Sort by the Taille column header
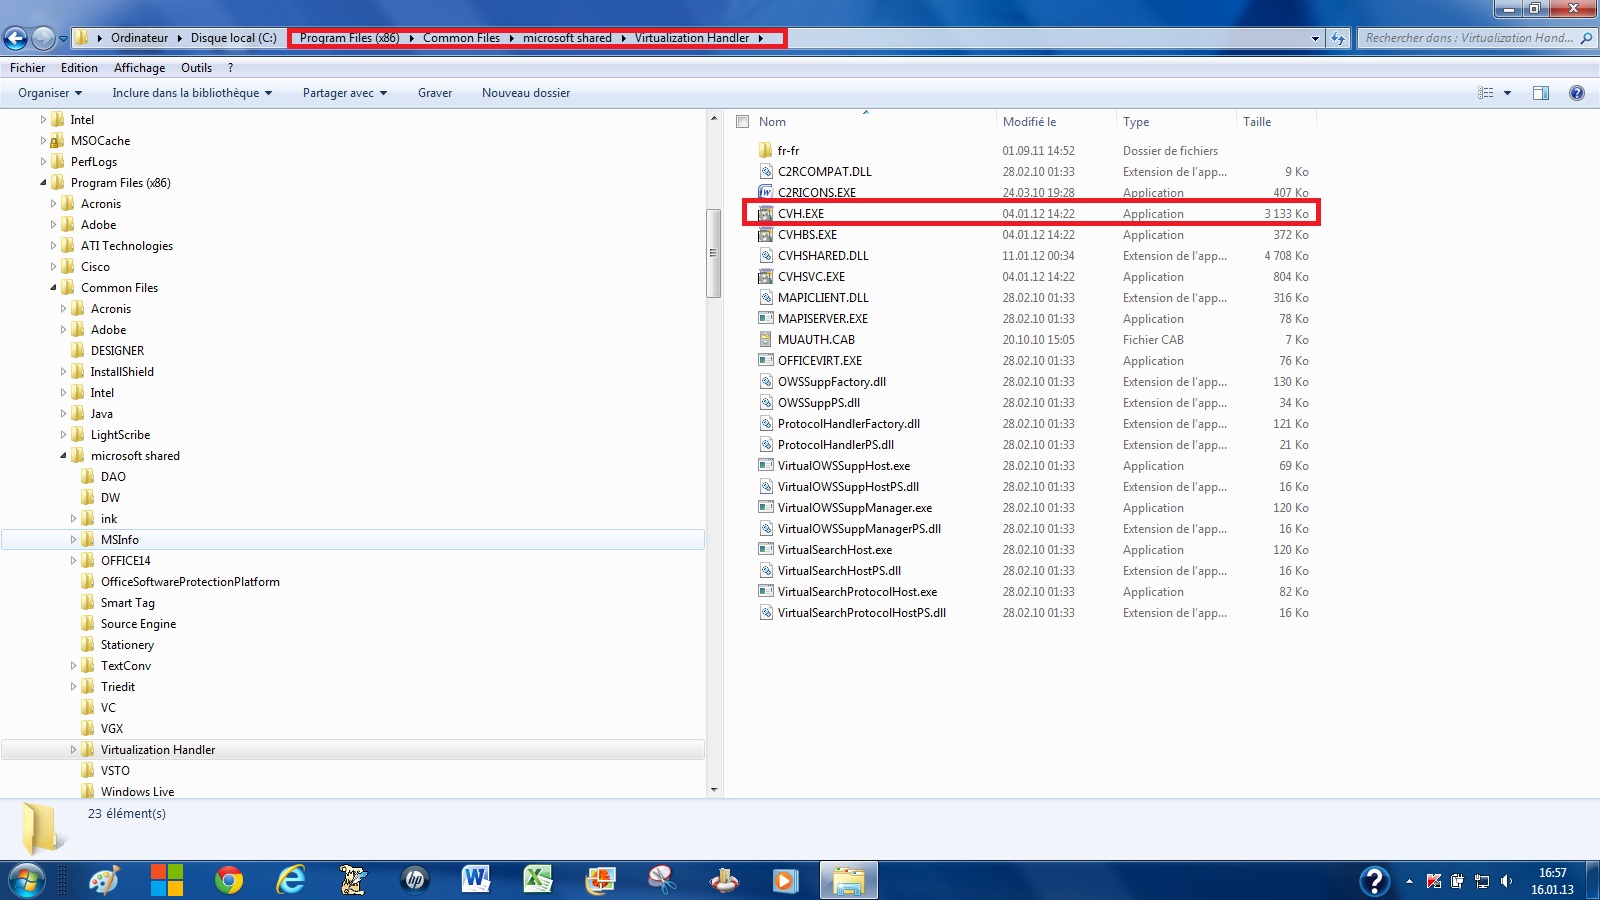This screenshot has width=1600, height=900. coord(1257,122)
